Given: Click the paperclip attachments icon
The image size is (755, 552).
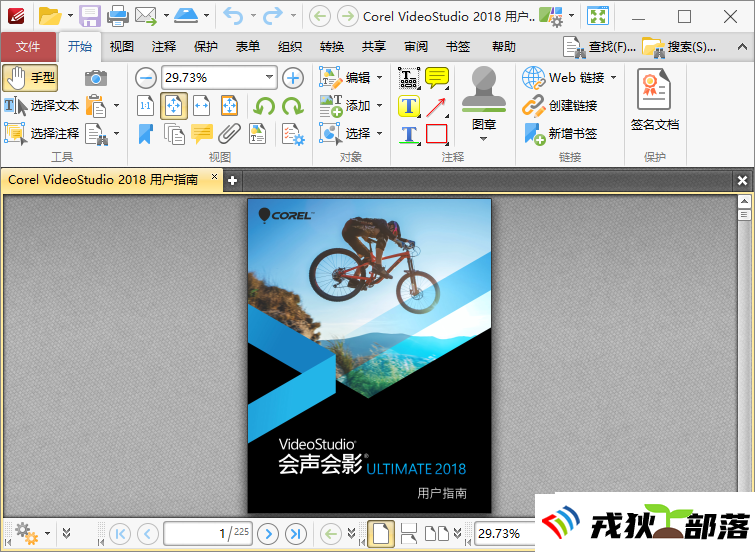Looking at the screenshot, I should 229,133.
